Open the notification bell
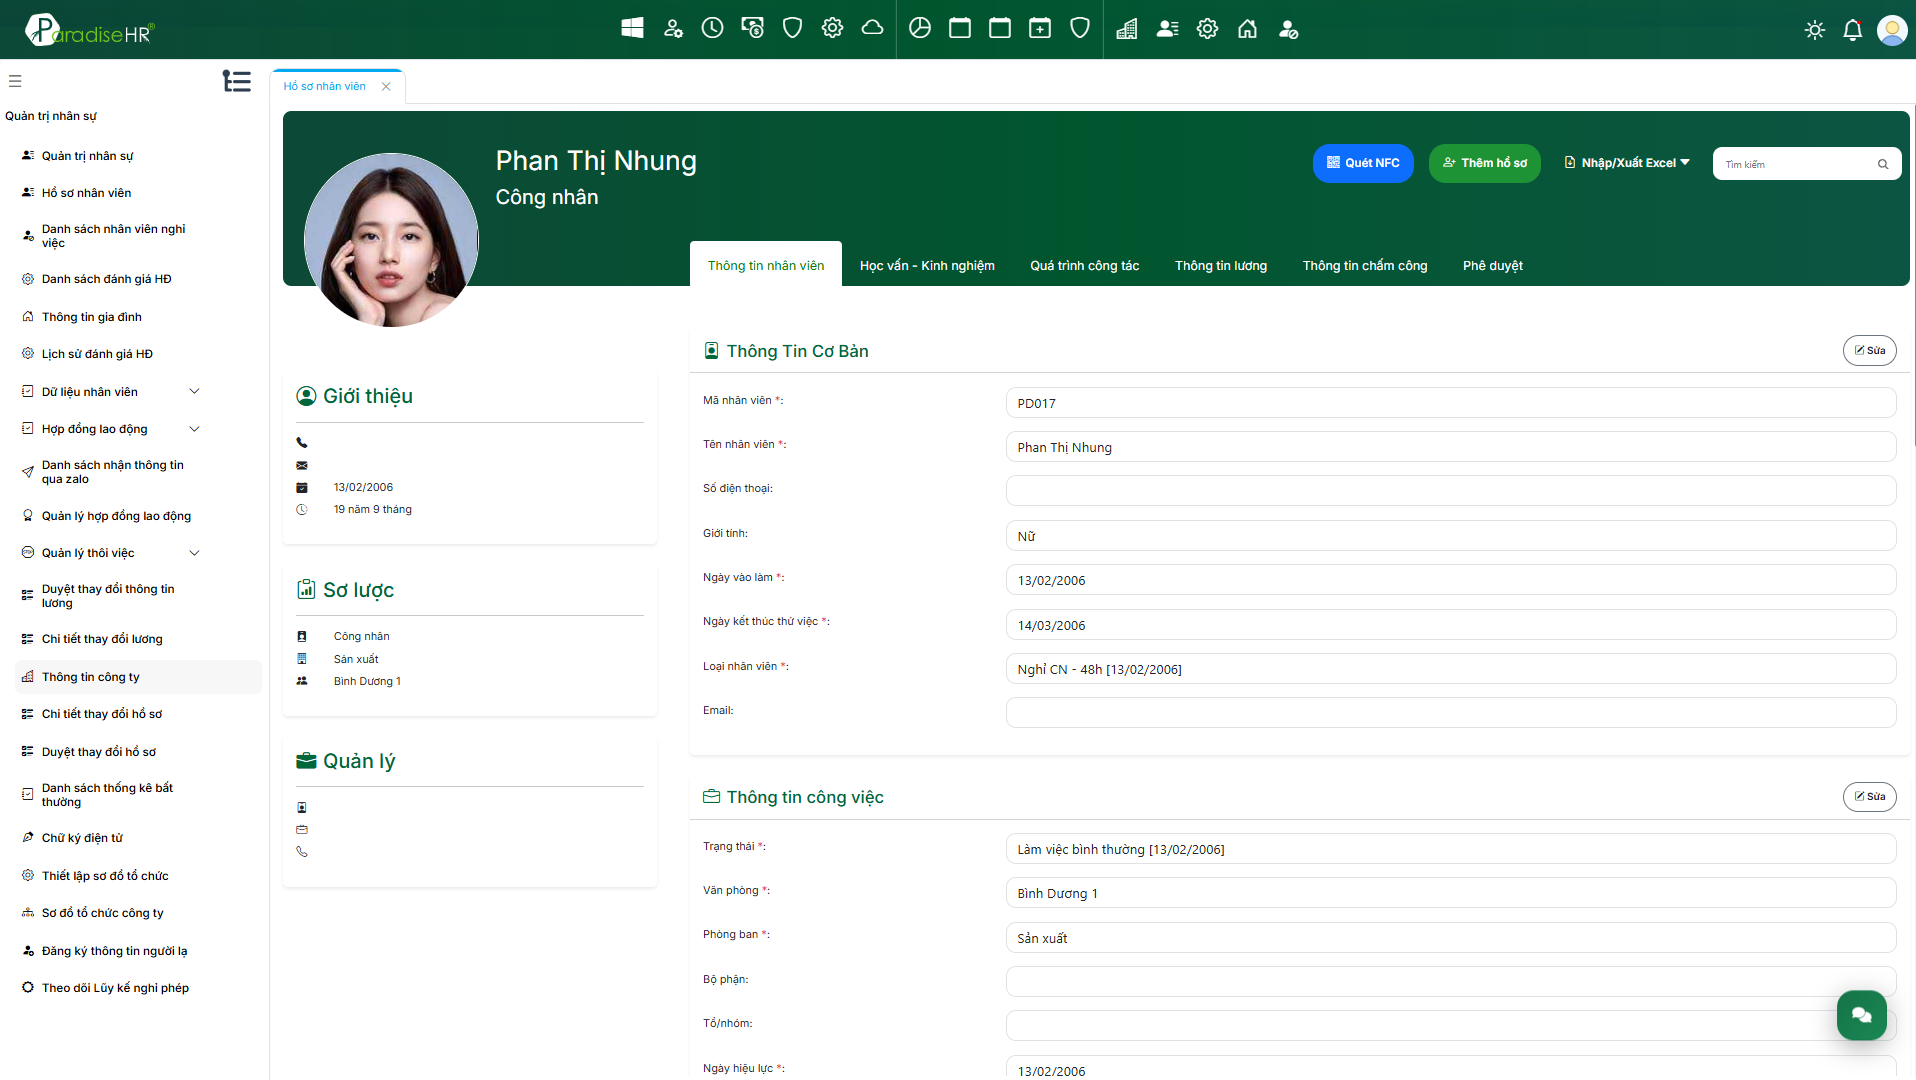 [x=1853, y=30]
